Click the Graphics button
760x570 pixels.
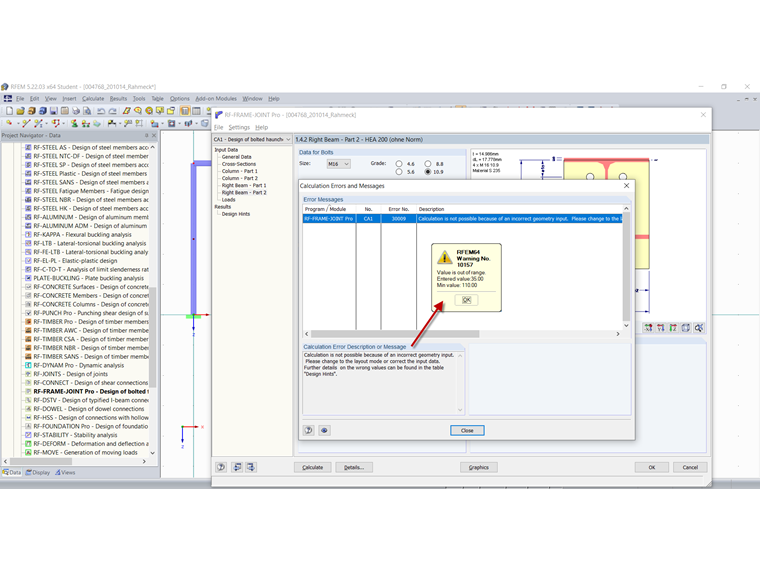(x=479, y=467)
